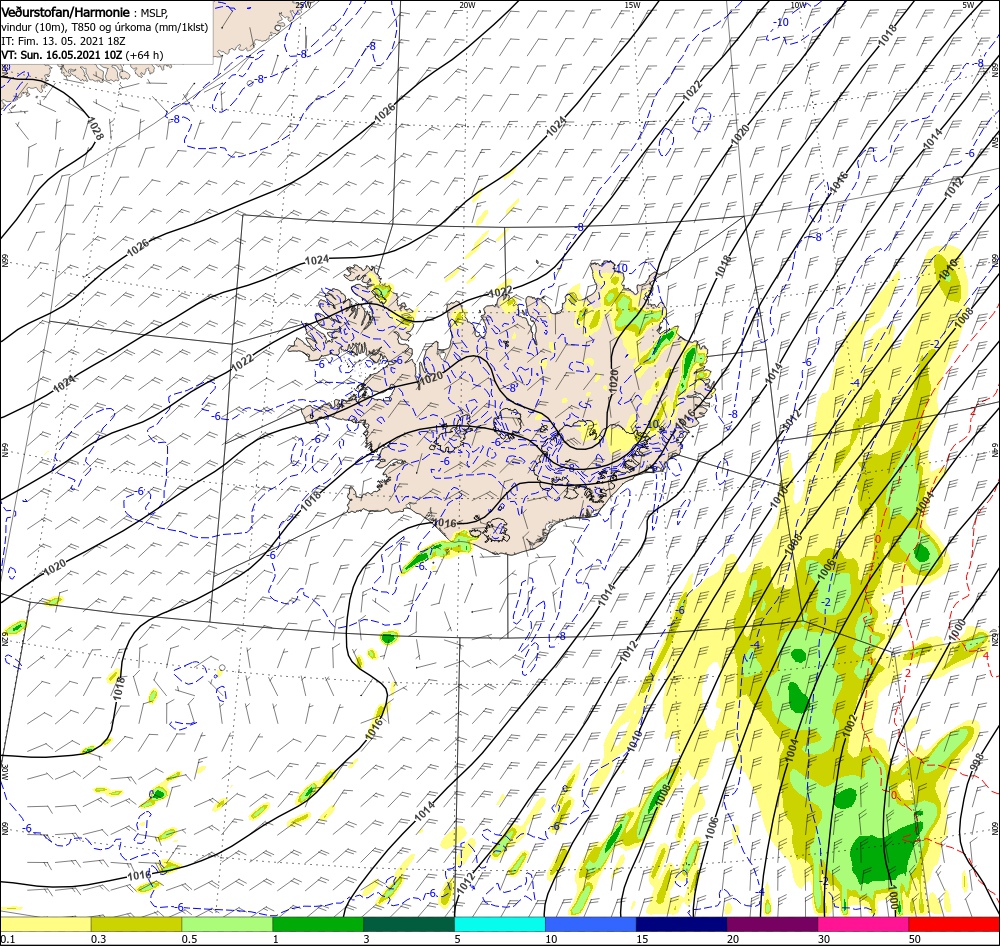The width and height of the screenshot is (1000, 946).
Task: Click the 'vindur (10m), T850 og úrkoma' line
Action: pyautogui.click(x=105, y=27)
